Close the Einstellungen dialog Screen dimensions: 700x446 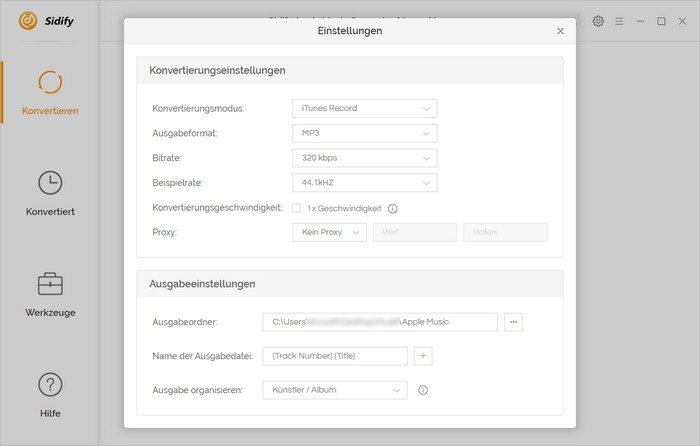tap(560, 32)
